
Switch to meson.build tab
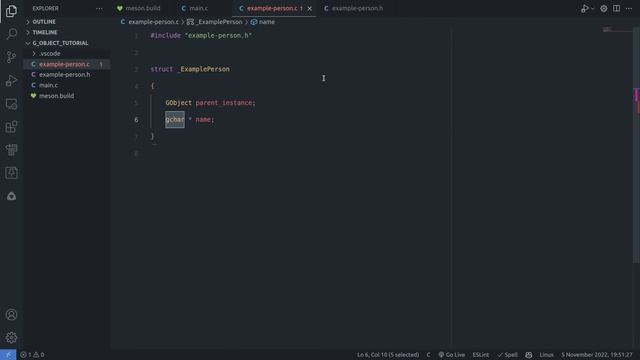pyautogui.click(x=138, y=8)
